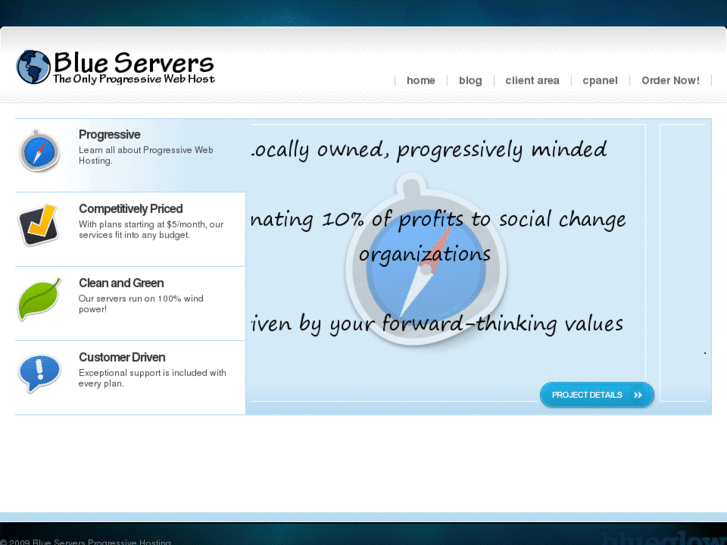Click 'With plans starting at $5/month' text
The image size is (727, 545).
pyautogui.click(x=143, y=224)
